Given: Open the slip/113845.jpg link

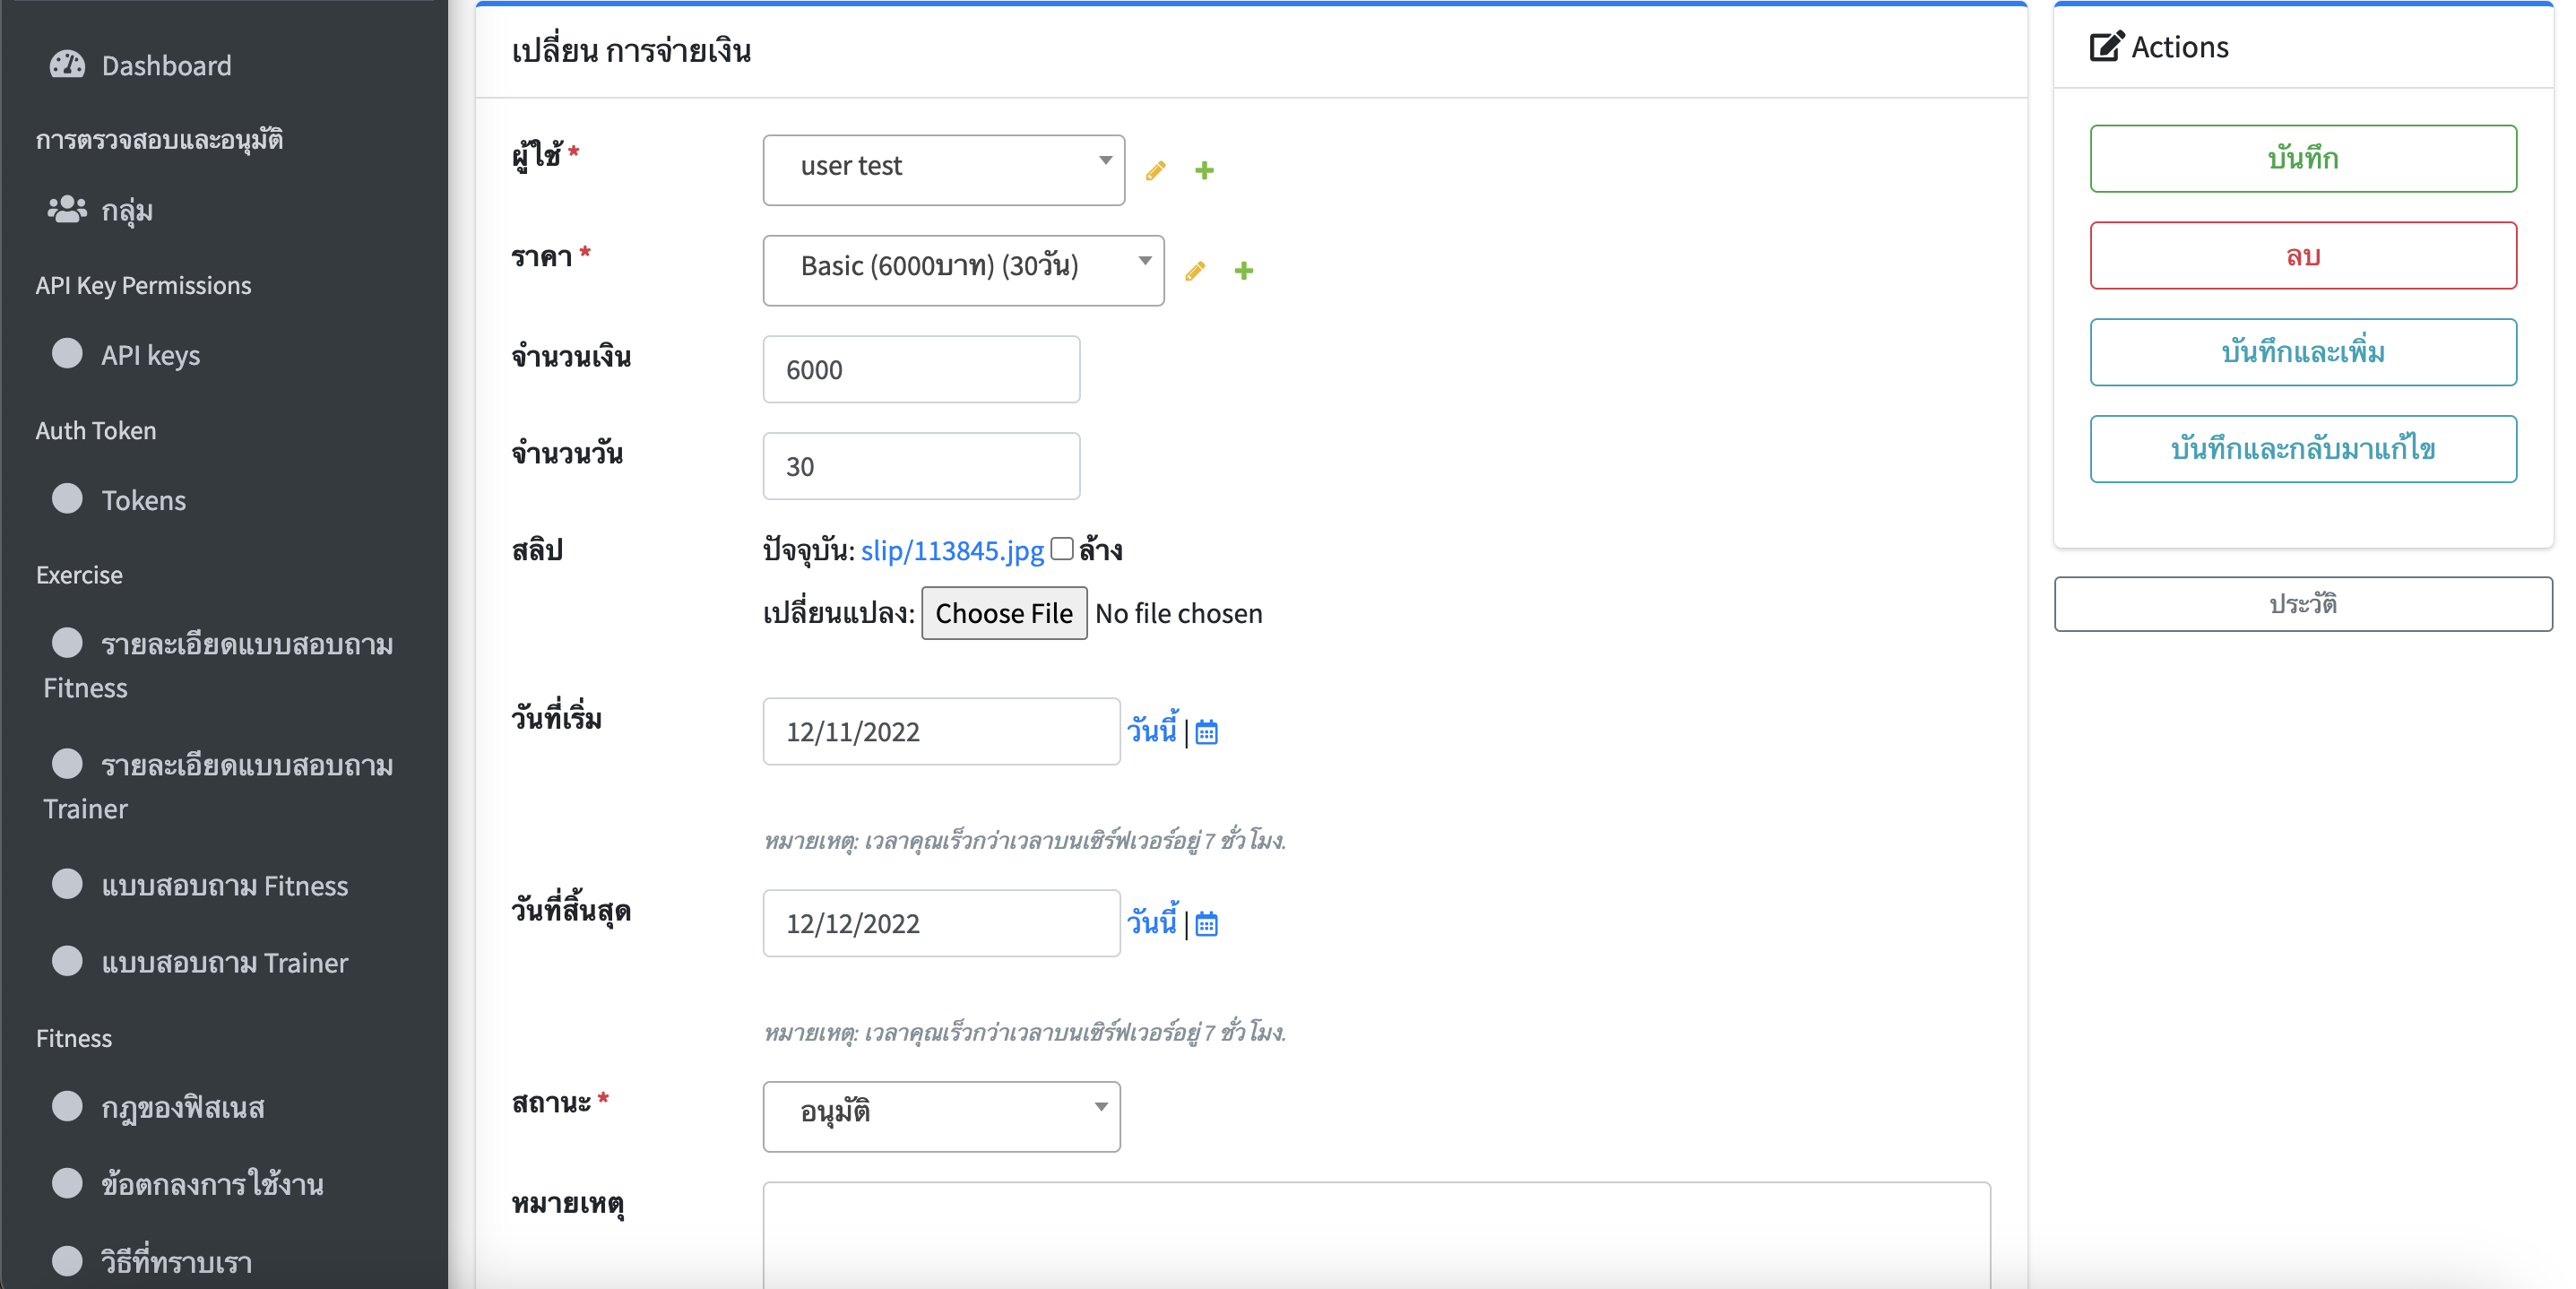Looking at the screenshot, I should pos(951,550).
